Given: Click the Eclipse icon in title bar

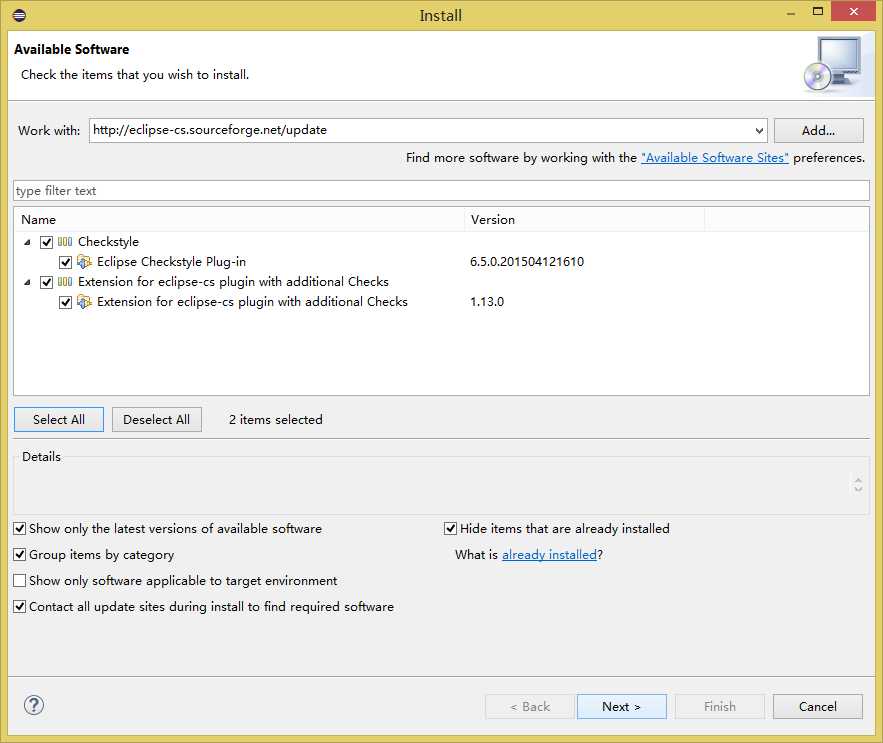Looking at the screenshot, I should pos(19,15).
